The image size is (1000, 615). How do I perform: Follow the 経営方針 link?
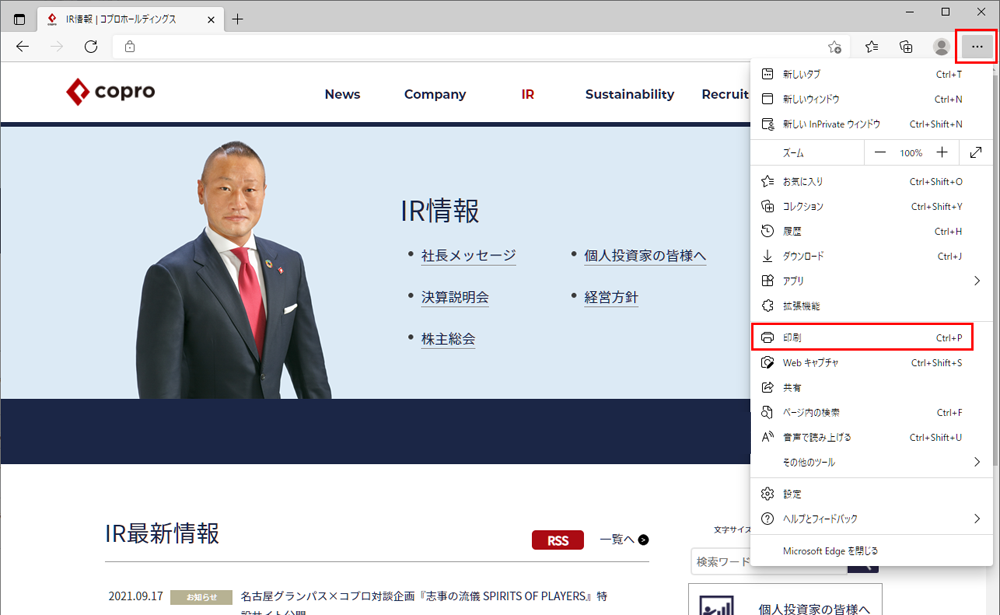pos(611,297)
